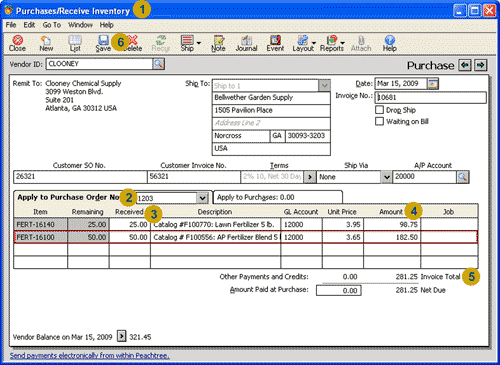Image resolution: width=500 pixels, height=365 pixels.
Task: Click the Layout toolbar icon
Action: click(303, 43)
